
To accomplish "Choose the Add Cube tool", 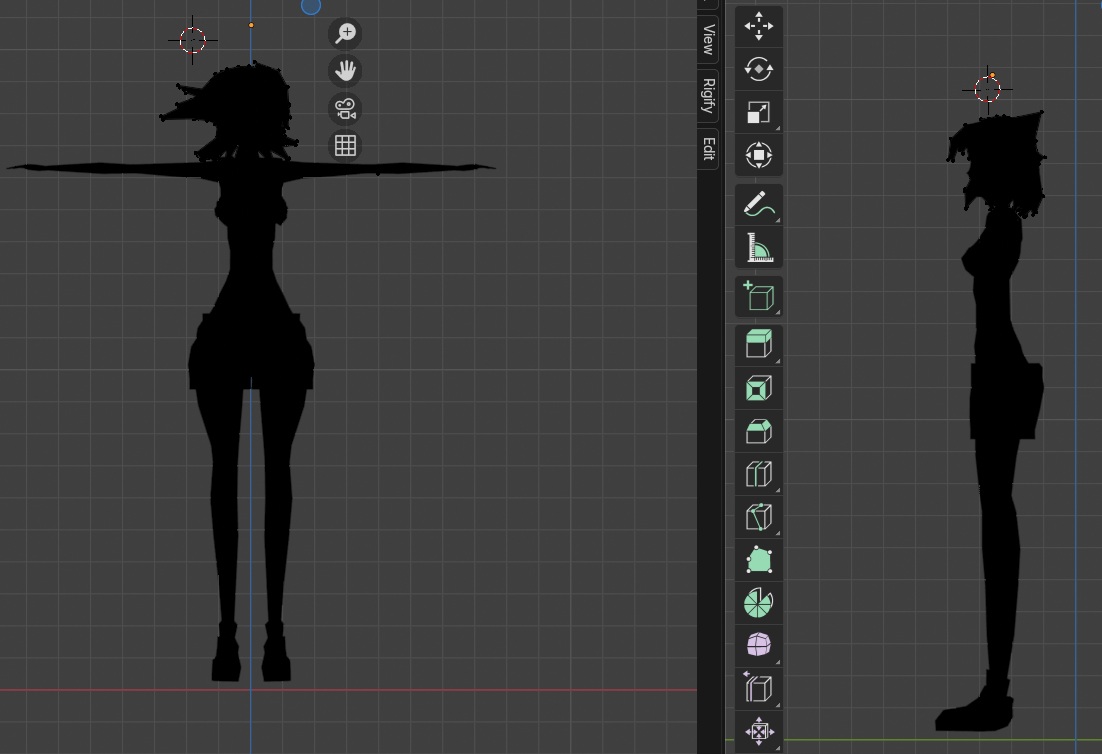I will coord(758,297).
